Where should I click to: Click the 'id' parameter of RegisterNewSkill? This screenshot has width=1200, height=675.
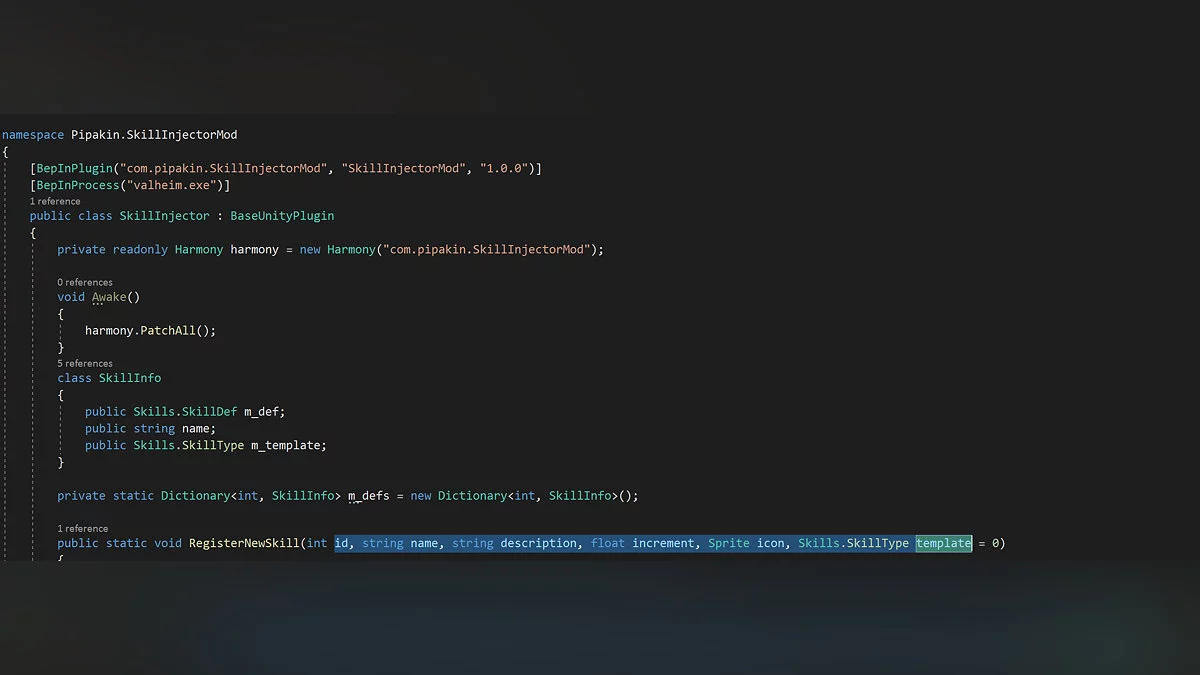pos(341,543)
